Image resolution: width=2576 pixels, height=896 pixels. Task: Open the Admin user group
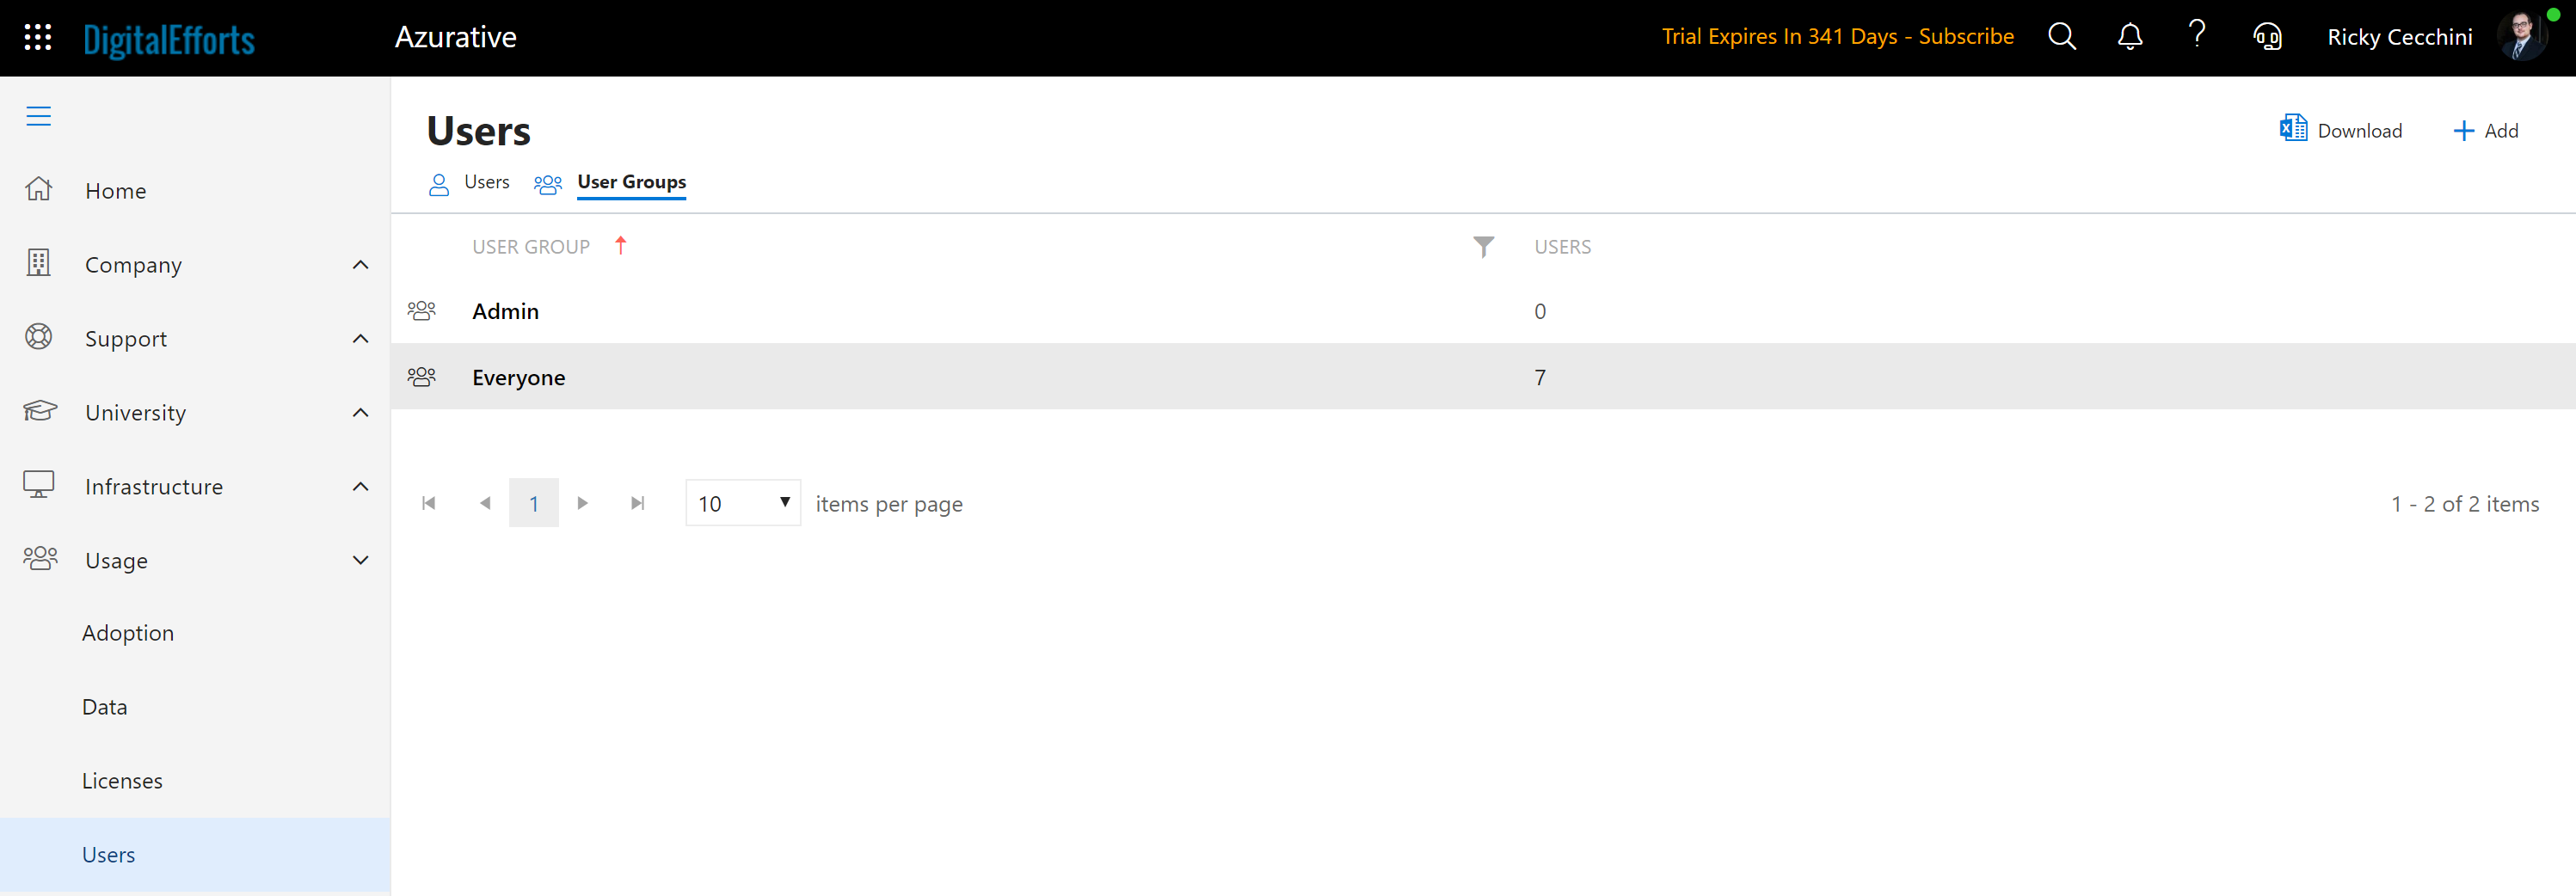pos(505,311)
